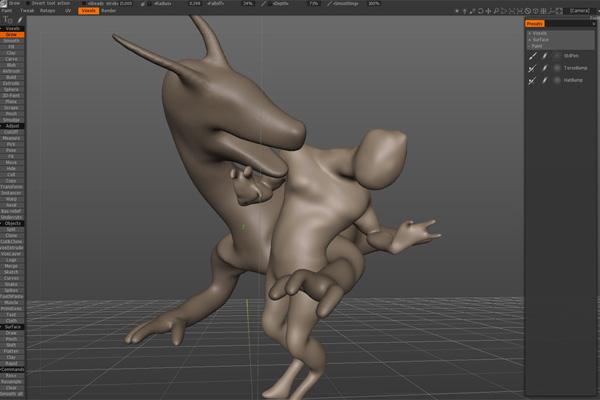Select the Instancer tool
Viewport: 600px width, 400px height.
pos(11,193)
